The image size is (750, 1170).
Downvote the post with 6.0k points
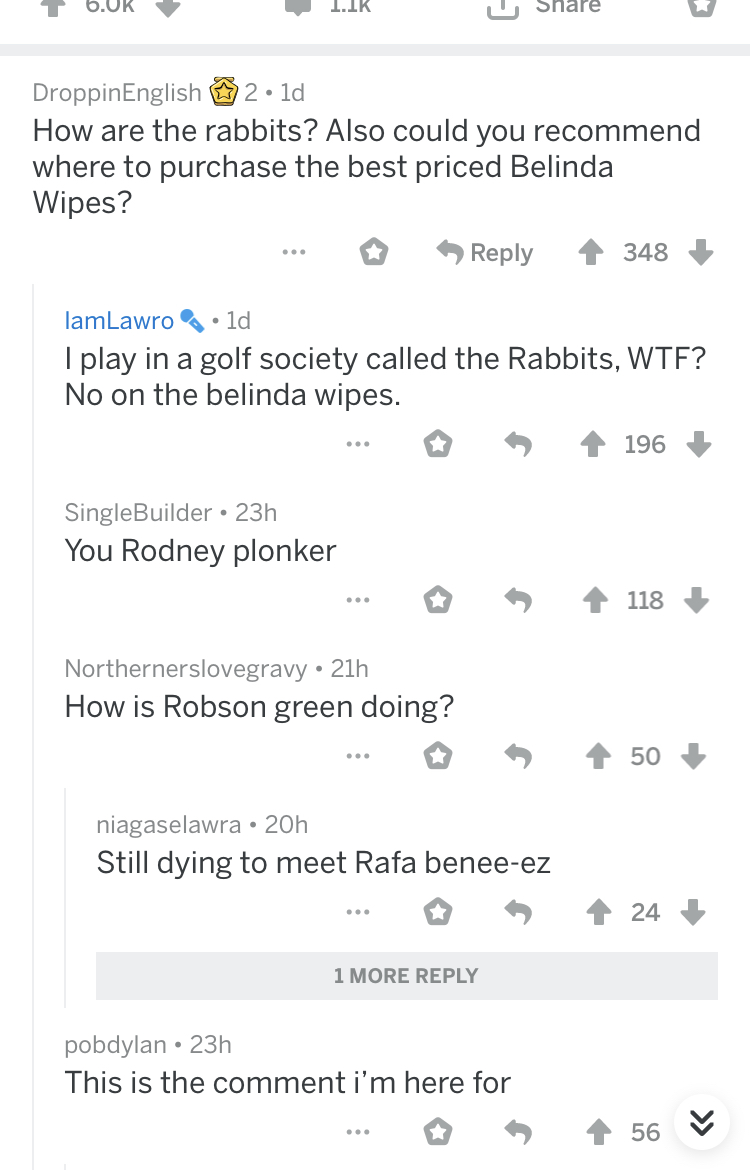[168, 8]
